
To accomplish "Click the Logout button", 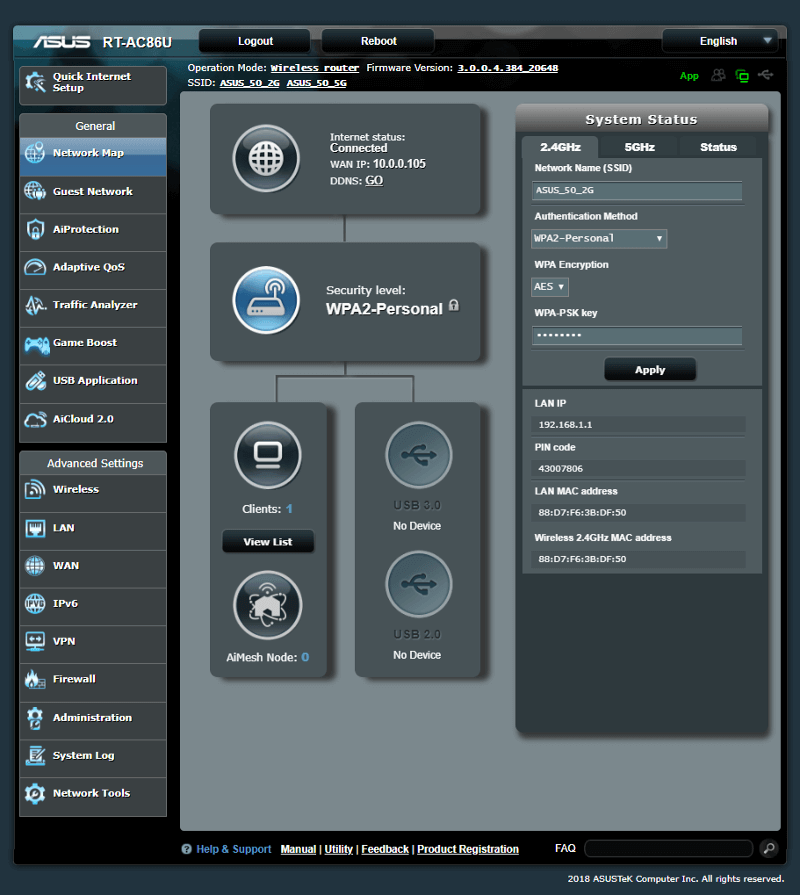I will tap(255, 41).
